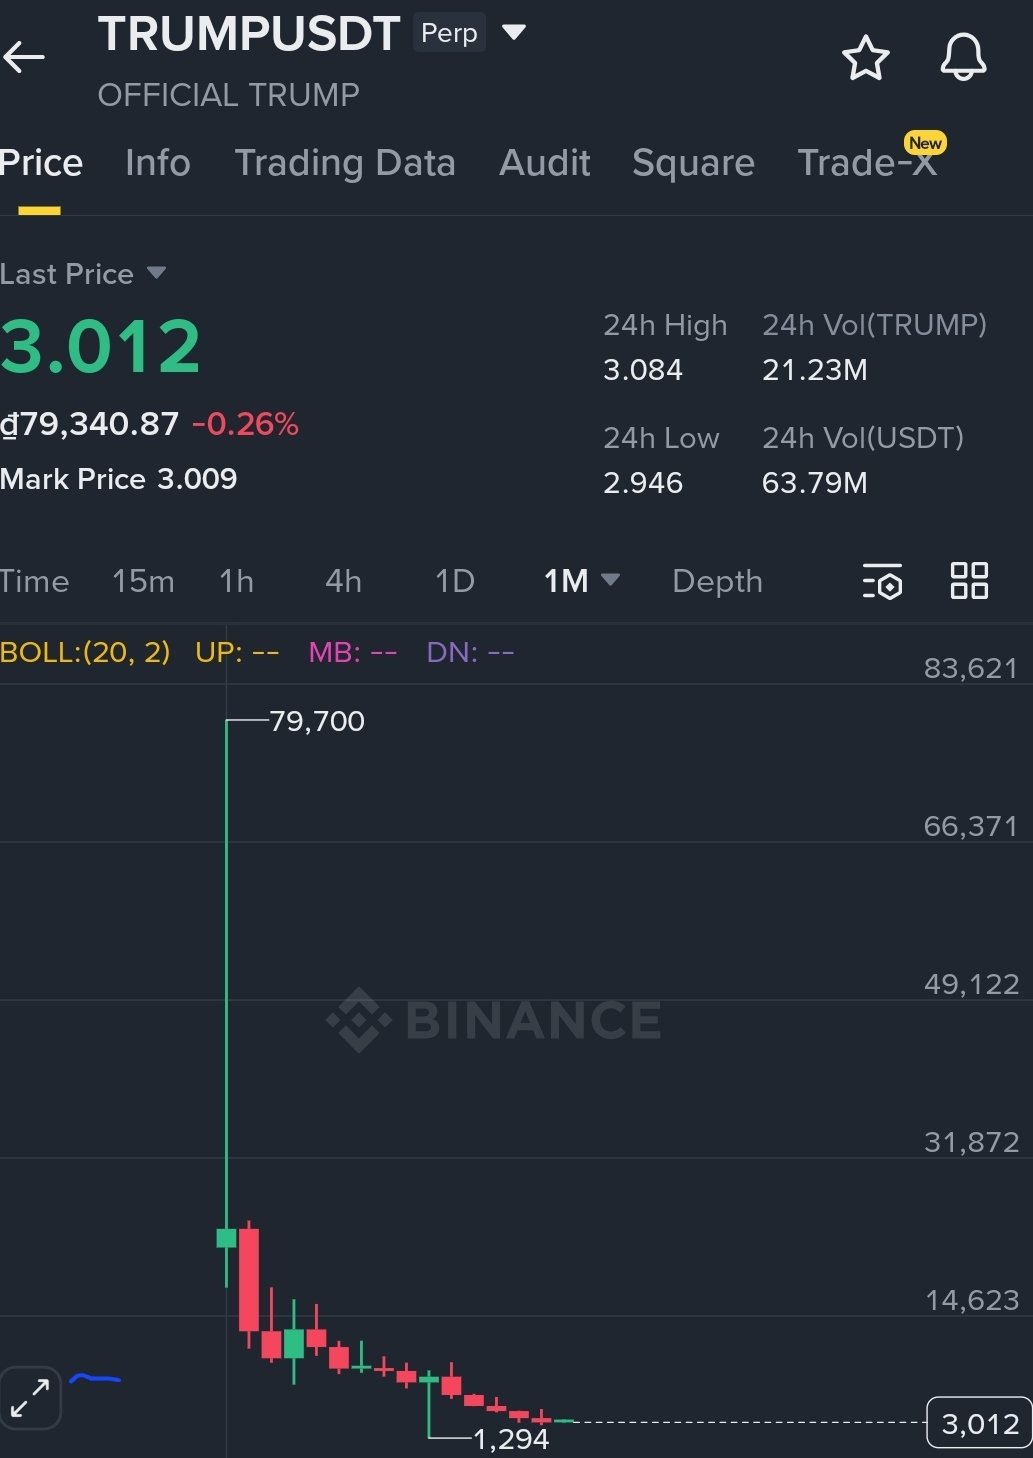Select the 1D chart interval

[454, 581]
